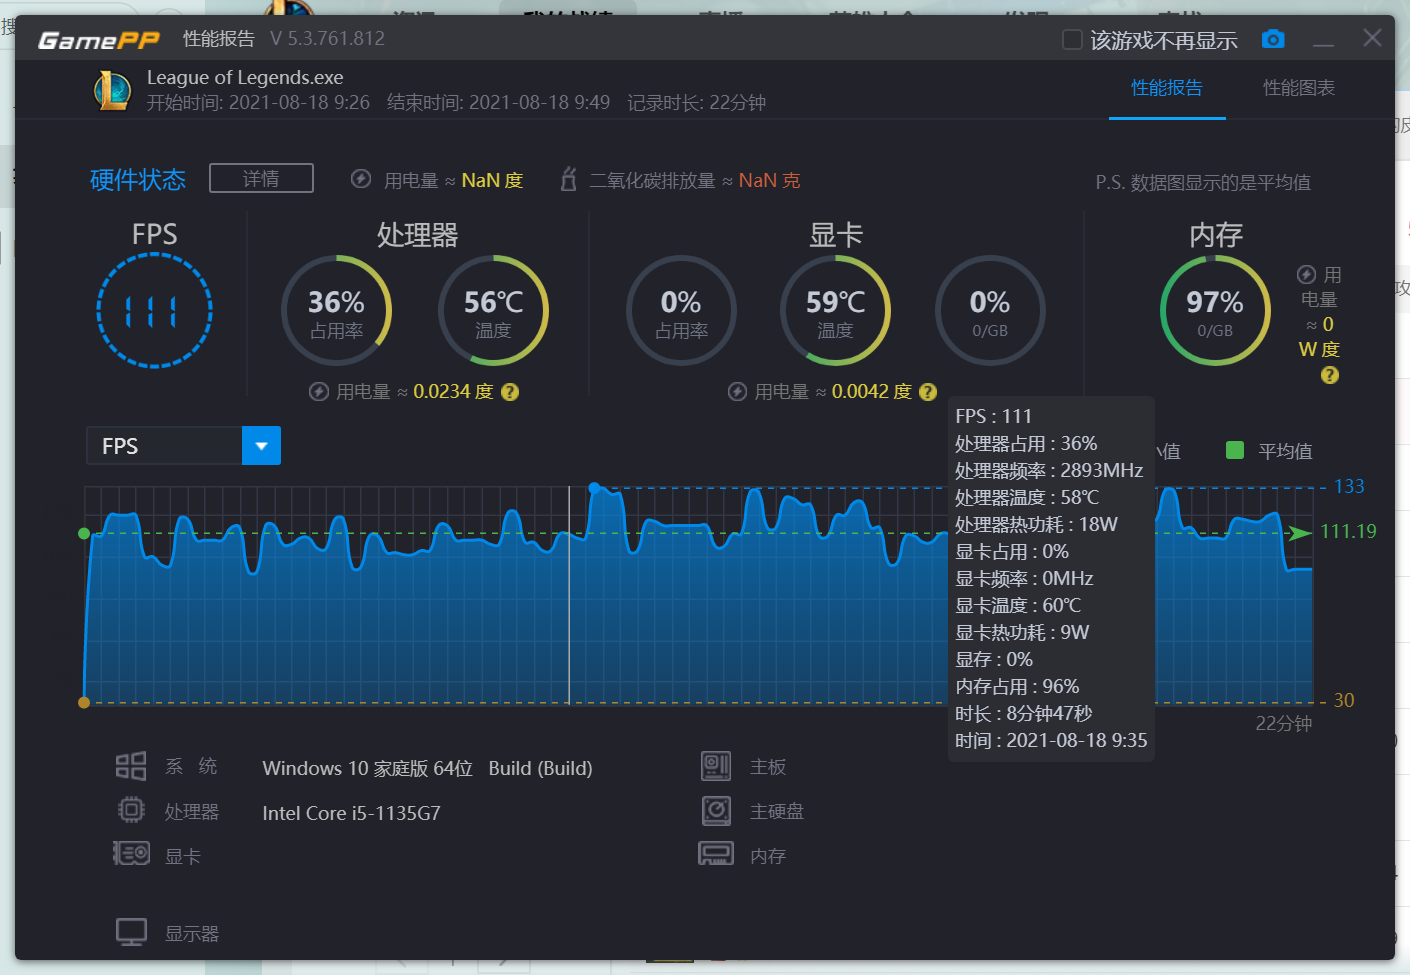Open the FPS chart metric dropdown arrow
The height and width of the screenshot is (975, 1410).
coord(261,446)
